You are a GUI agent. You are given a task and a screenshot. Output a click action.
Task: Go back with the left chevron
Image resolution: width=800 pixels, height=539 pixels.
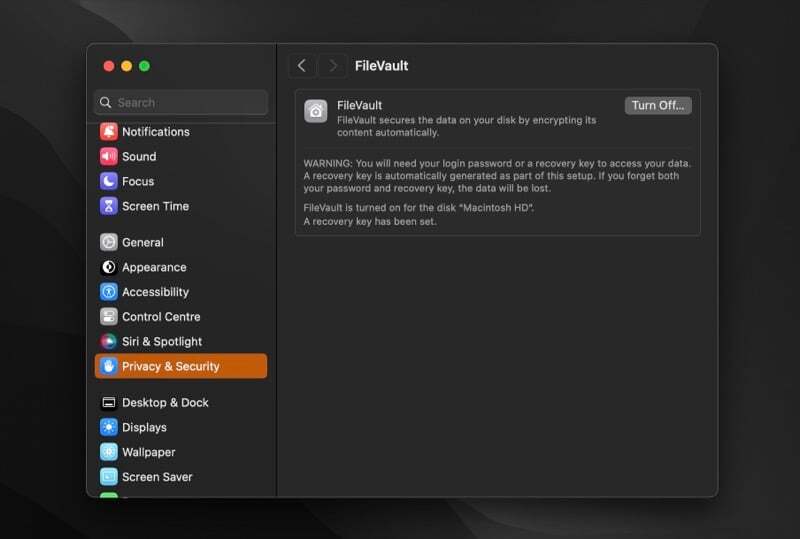coord(302,66)
